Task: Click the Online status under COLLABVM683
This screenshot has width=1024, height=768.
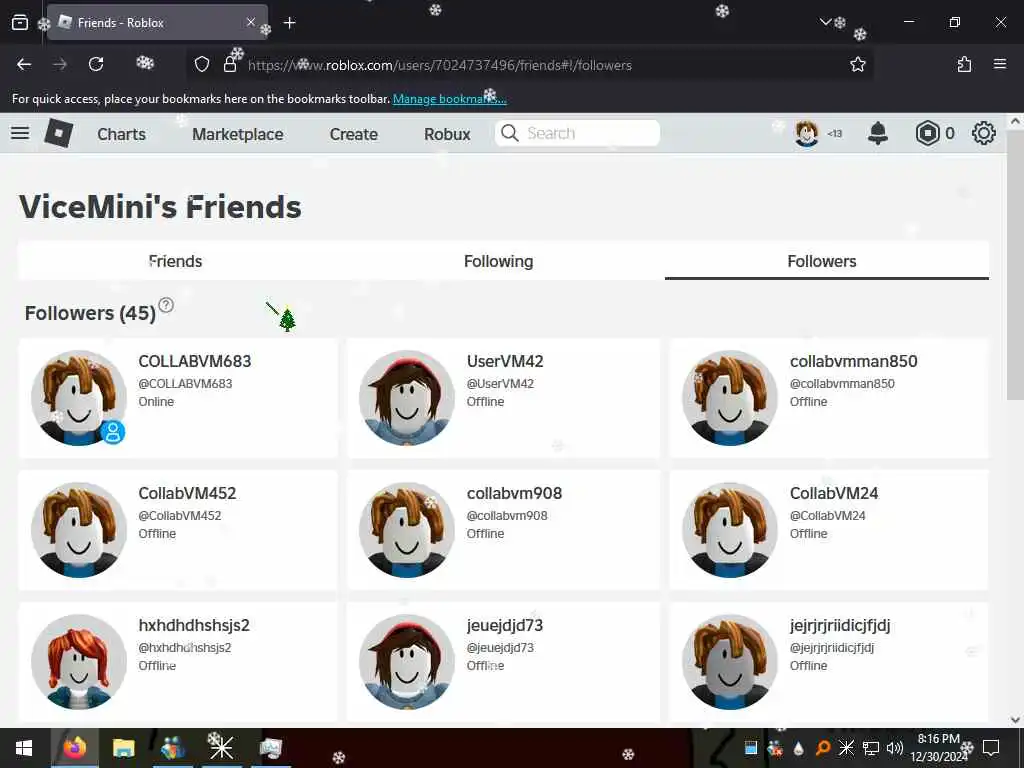Action: click(156, 402)
